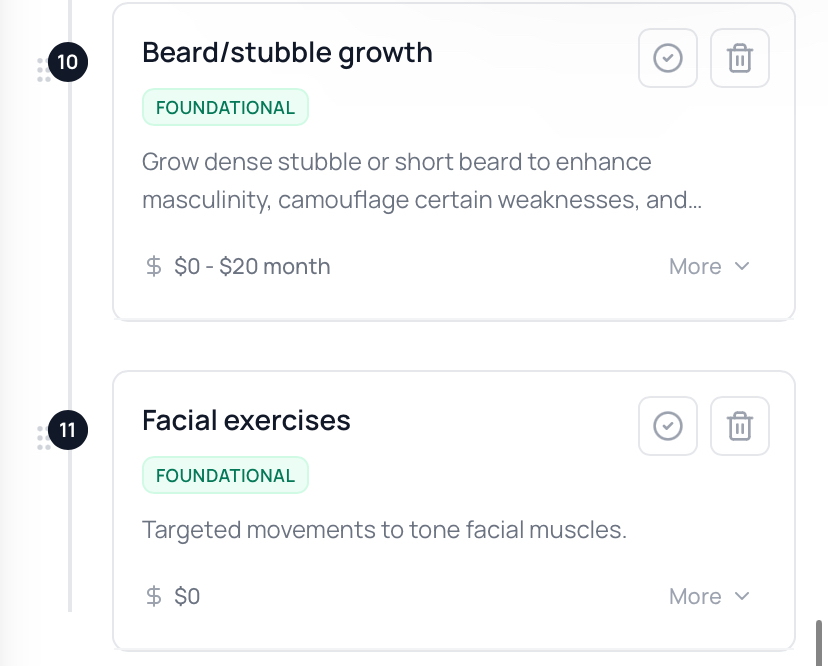Open the Facial exercises title
The height and width of the screenshot is (666, 828).
coord(246,420)
